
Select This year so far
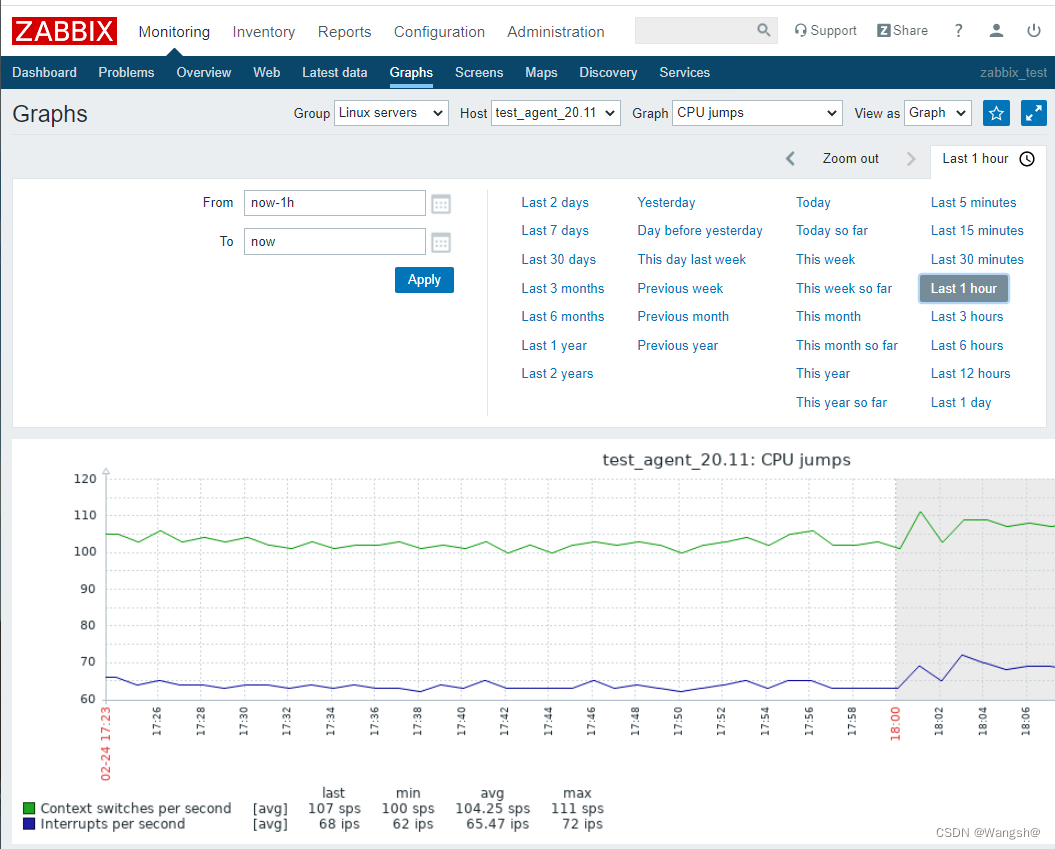tap(841, 403)
